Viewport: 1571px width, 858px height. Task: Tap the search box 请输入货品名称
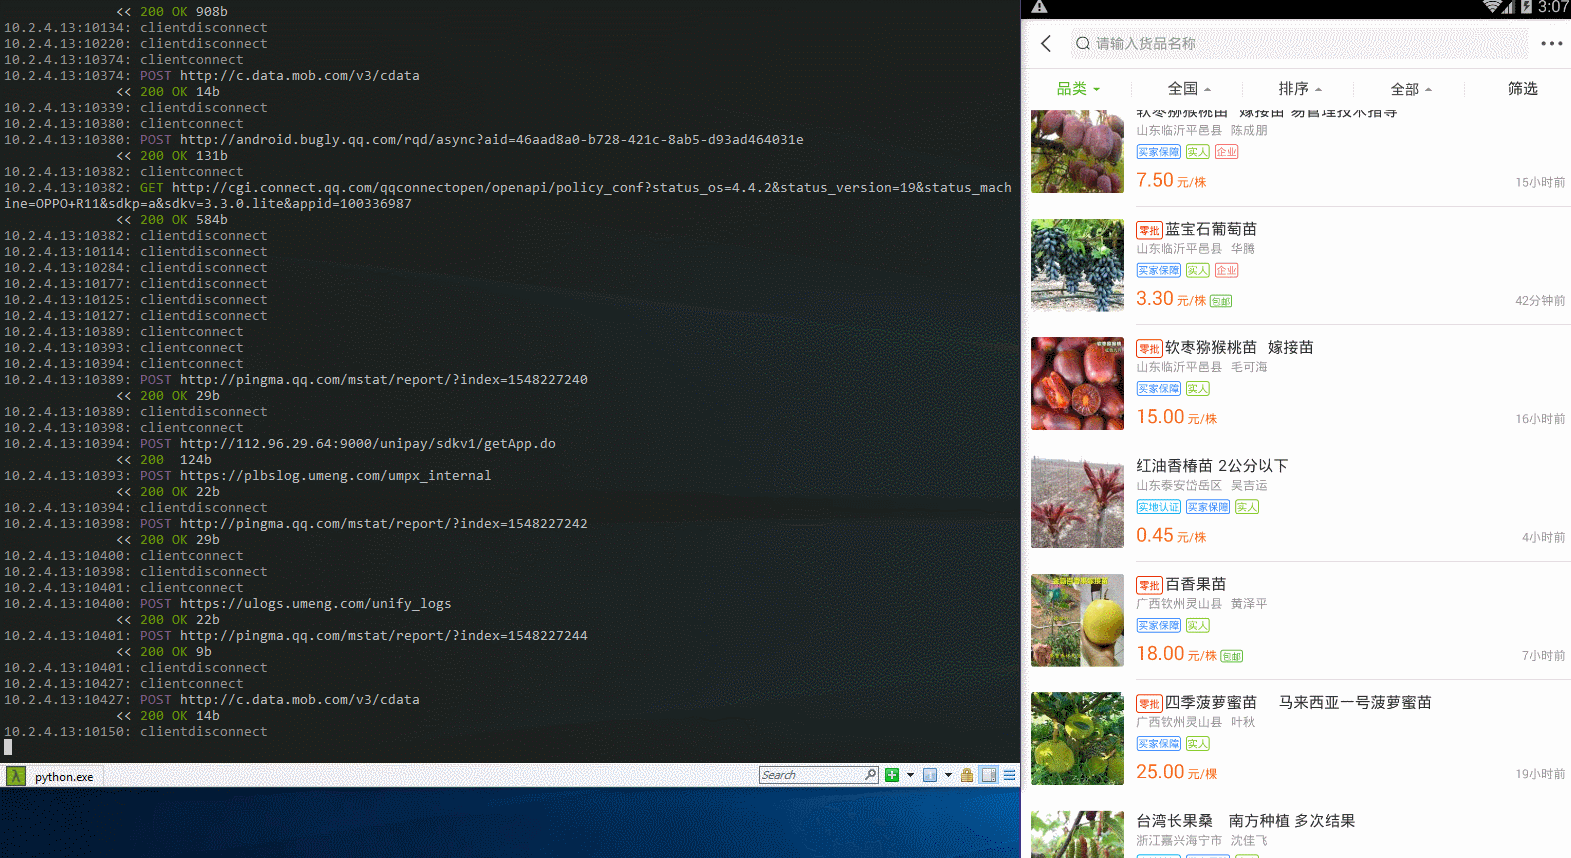point(1299,43)
